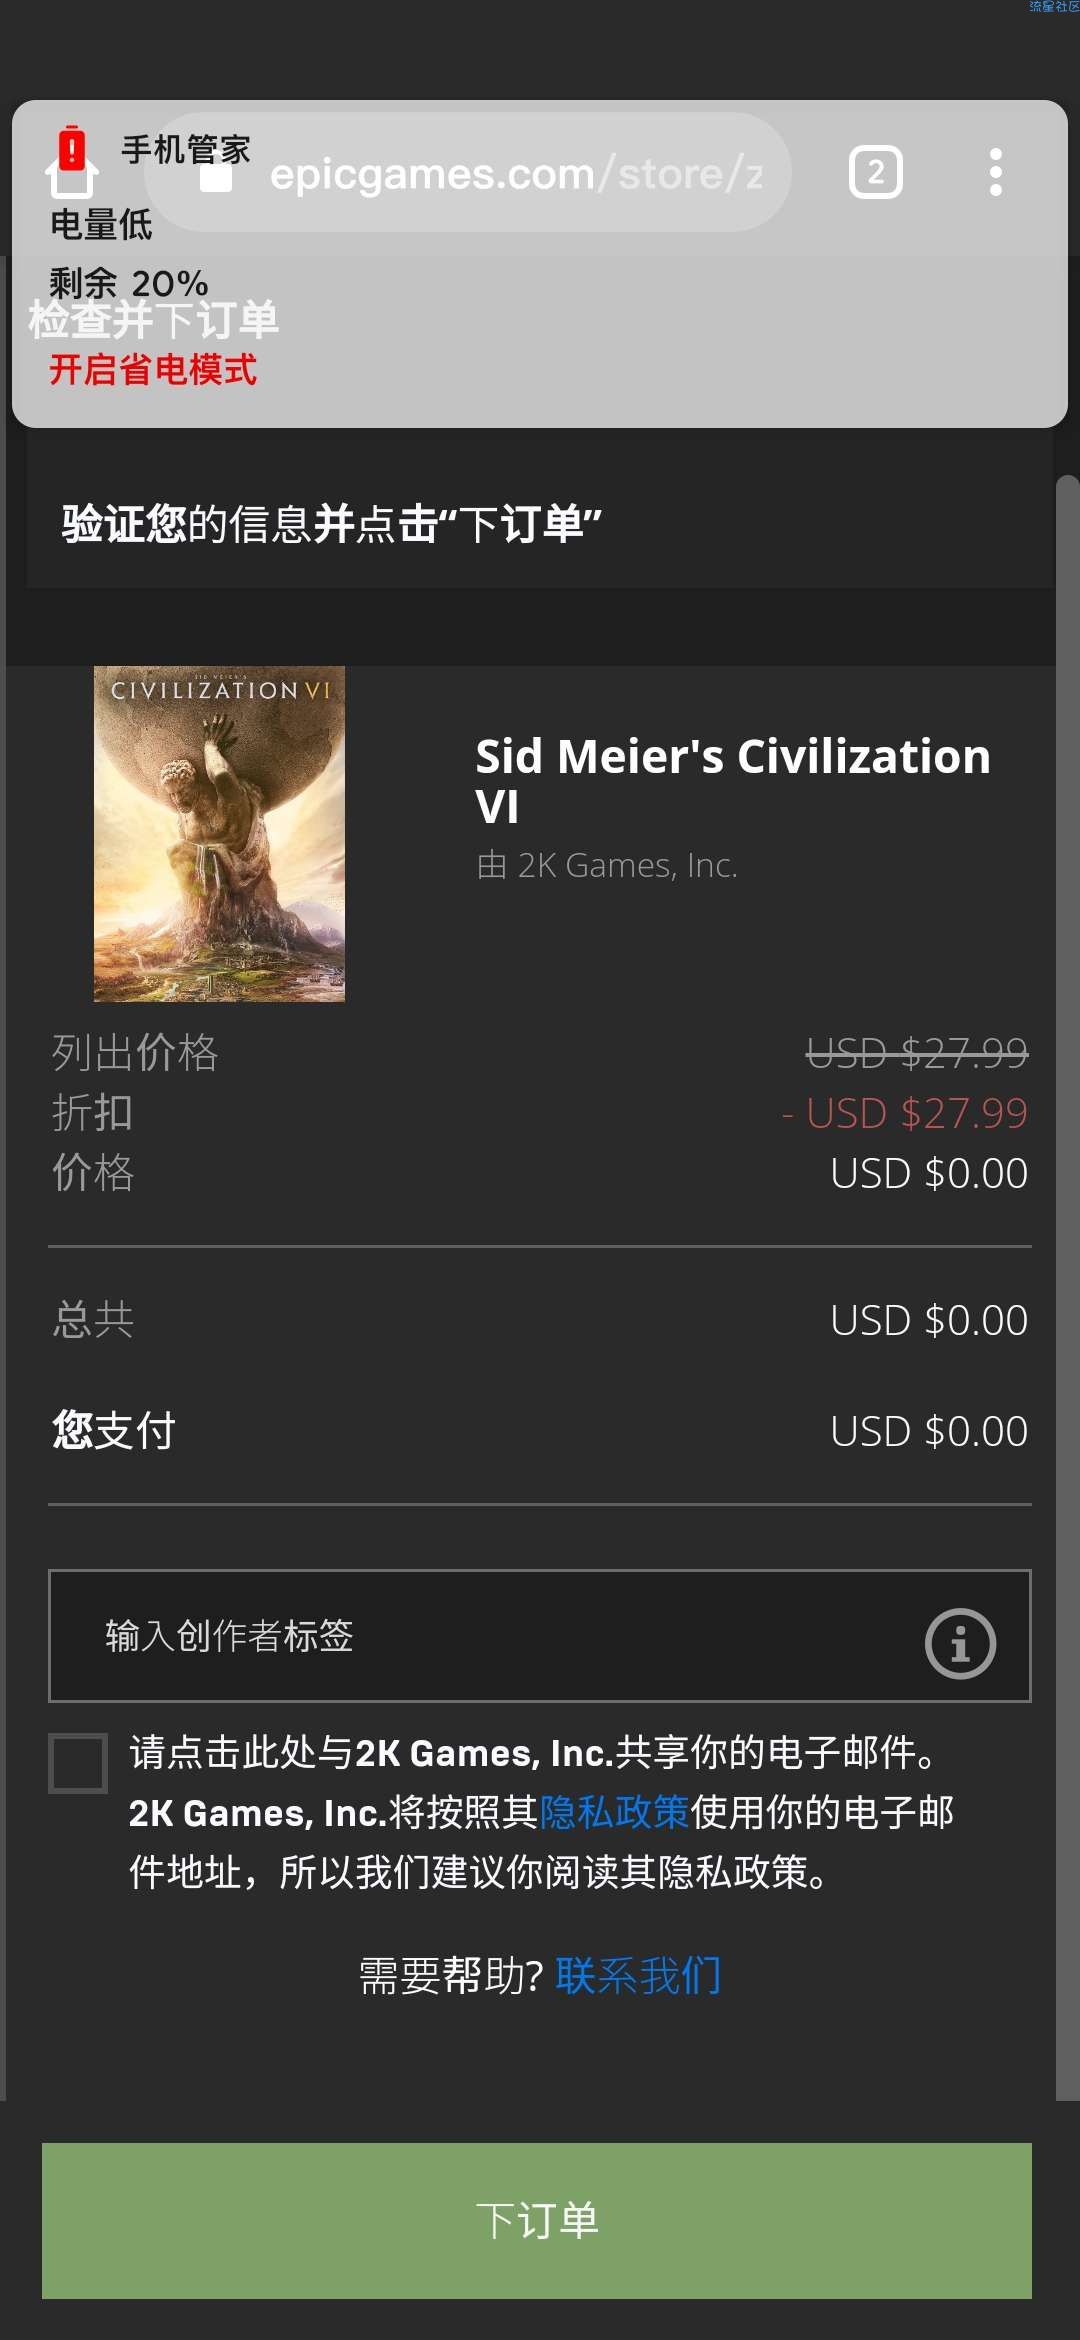Open the 联系我们 contact us link
The image size is (1080, 2340).
638,1975
